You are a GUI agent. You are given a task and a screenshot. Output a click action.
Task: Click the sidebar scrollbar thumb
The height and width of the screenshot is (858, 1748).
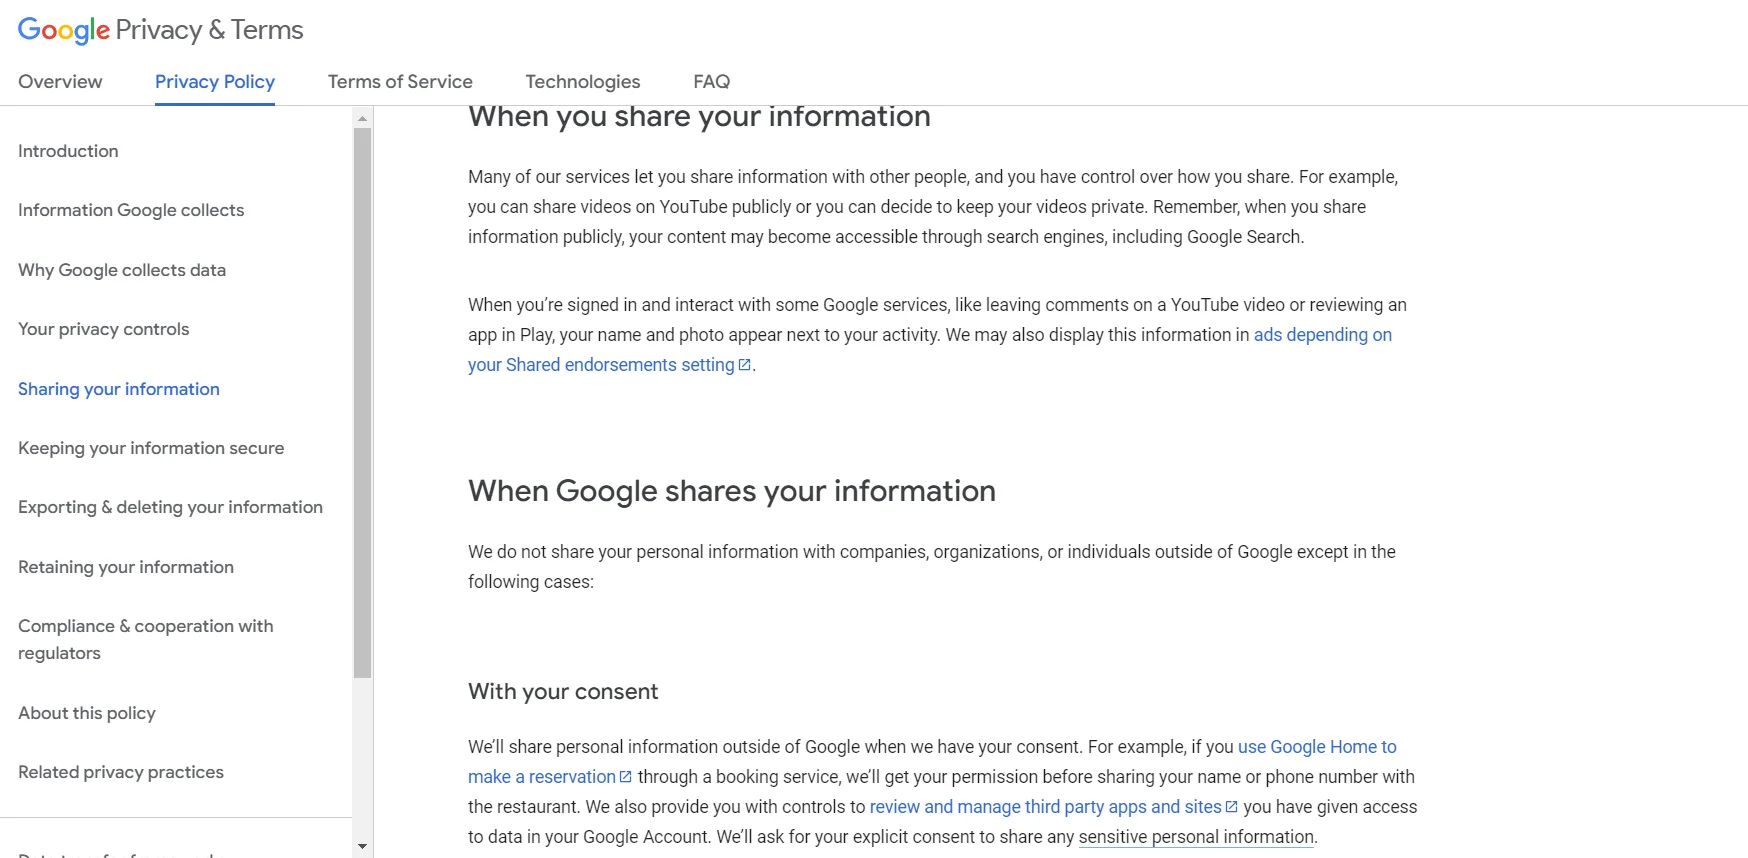pos(362,403)
